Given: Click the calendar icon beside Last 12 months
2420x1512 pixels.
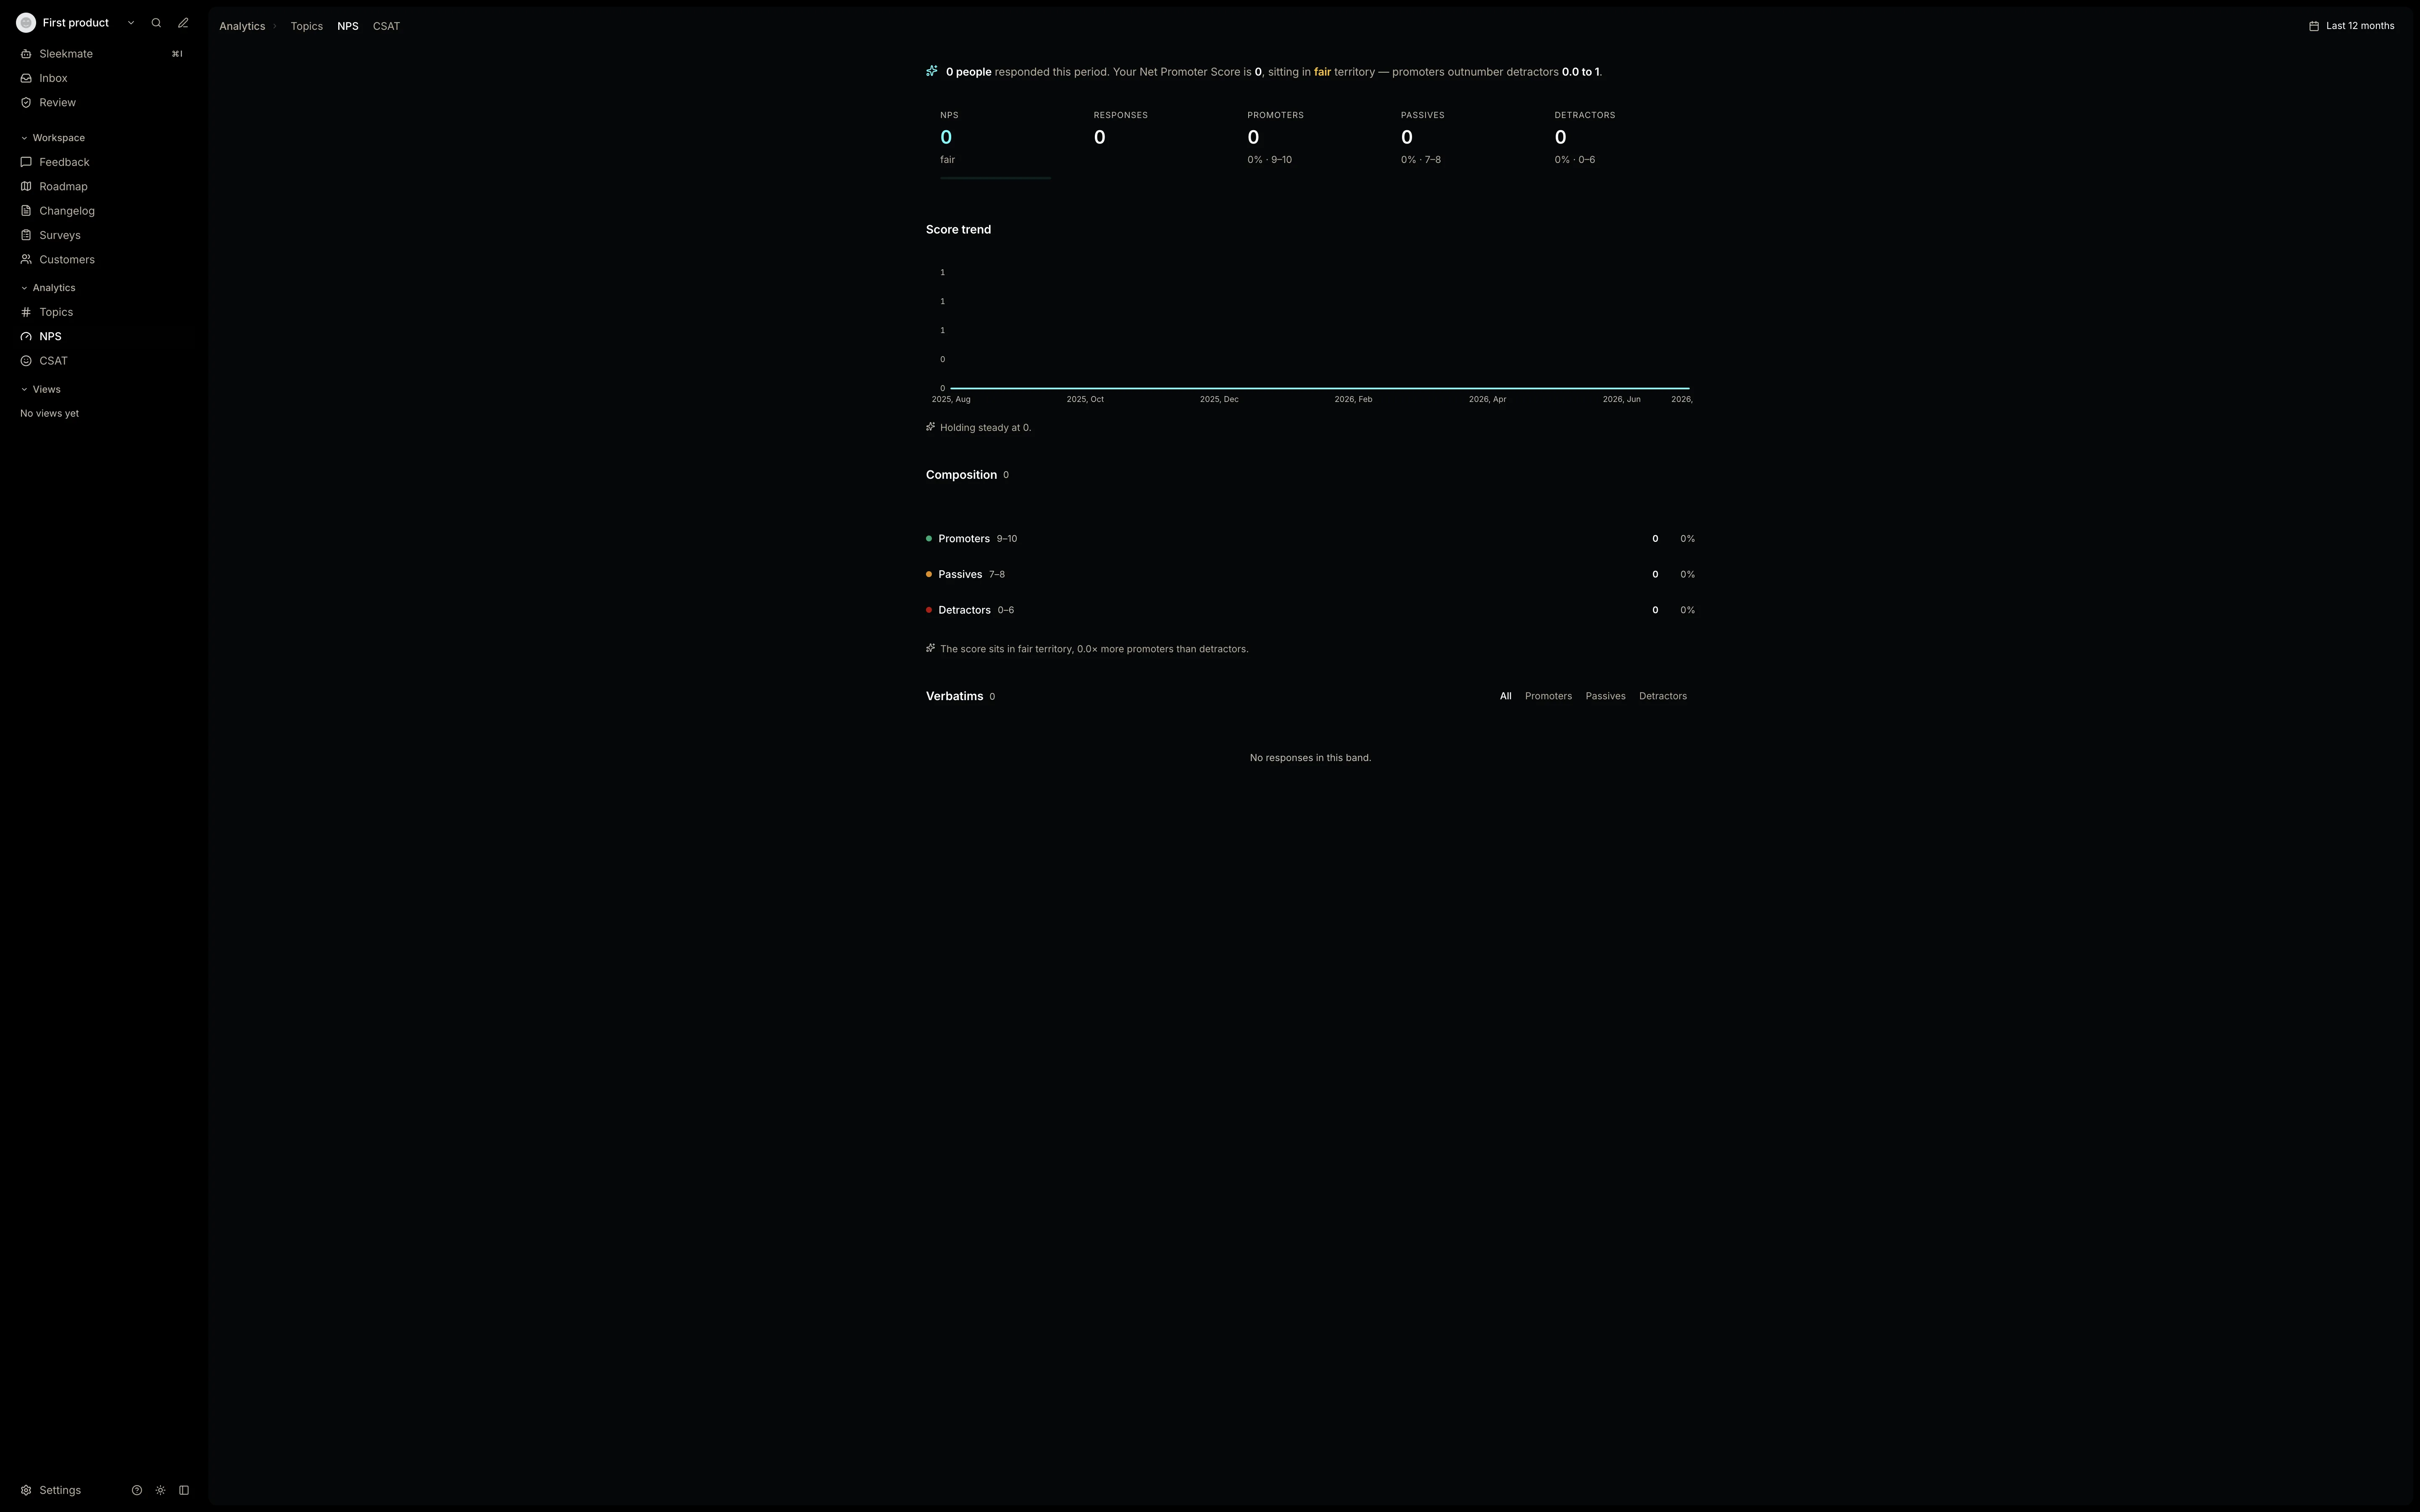Looking at the screenshot, I should (2314, 26).
